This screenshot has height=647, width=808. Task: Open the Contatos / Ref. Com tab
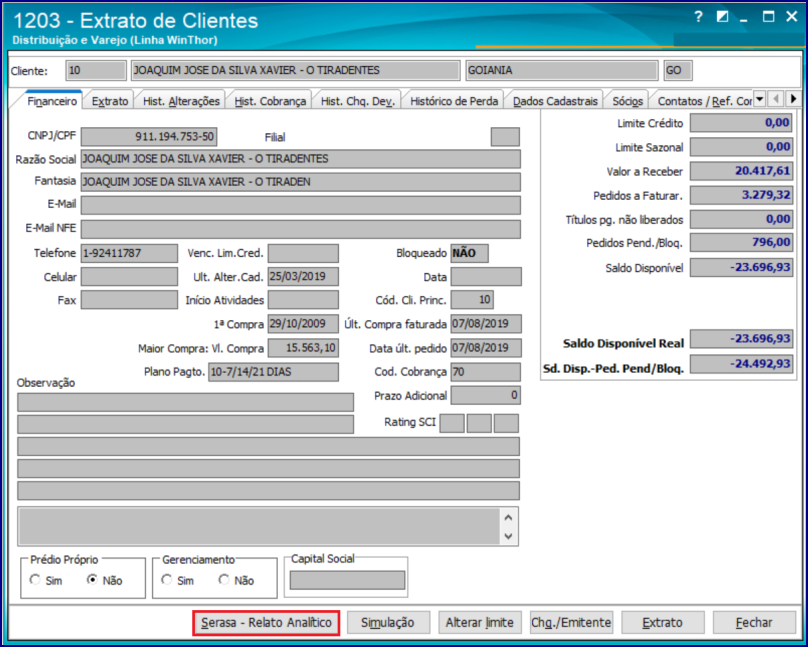coord(702,101)
